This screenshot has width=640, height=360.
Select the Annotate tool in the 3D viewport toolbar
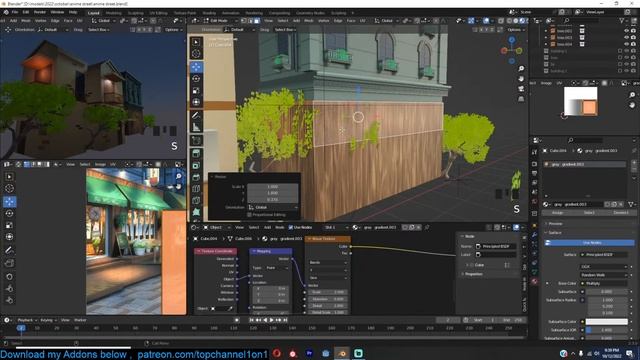[196, 116]
